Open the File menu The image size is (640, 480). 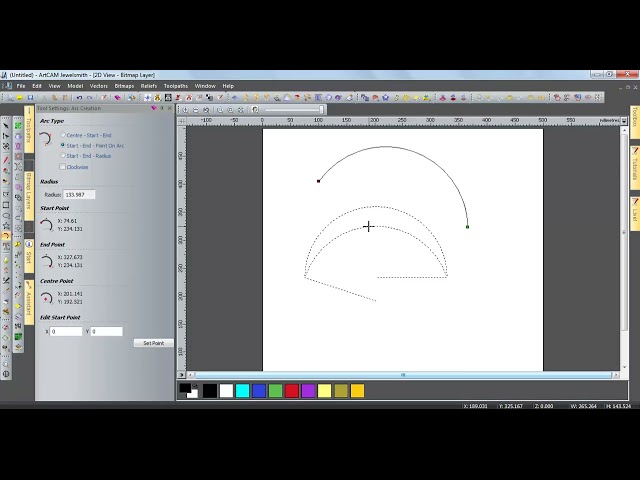pos(21,86)
